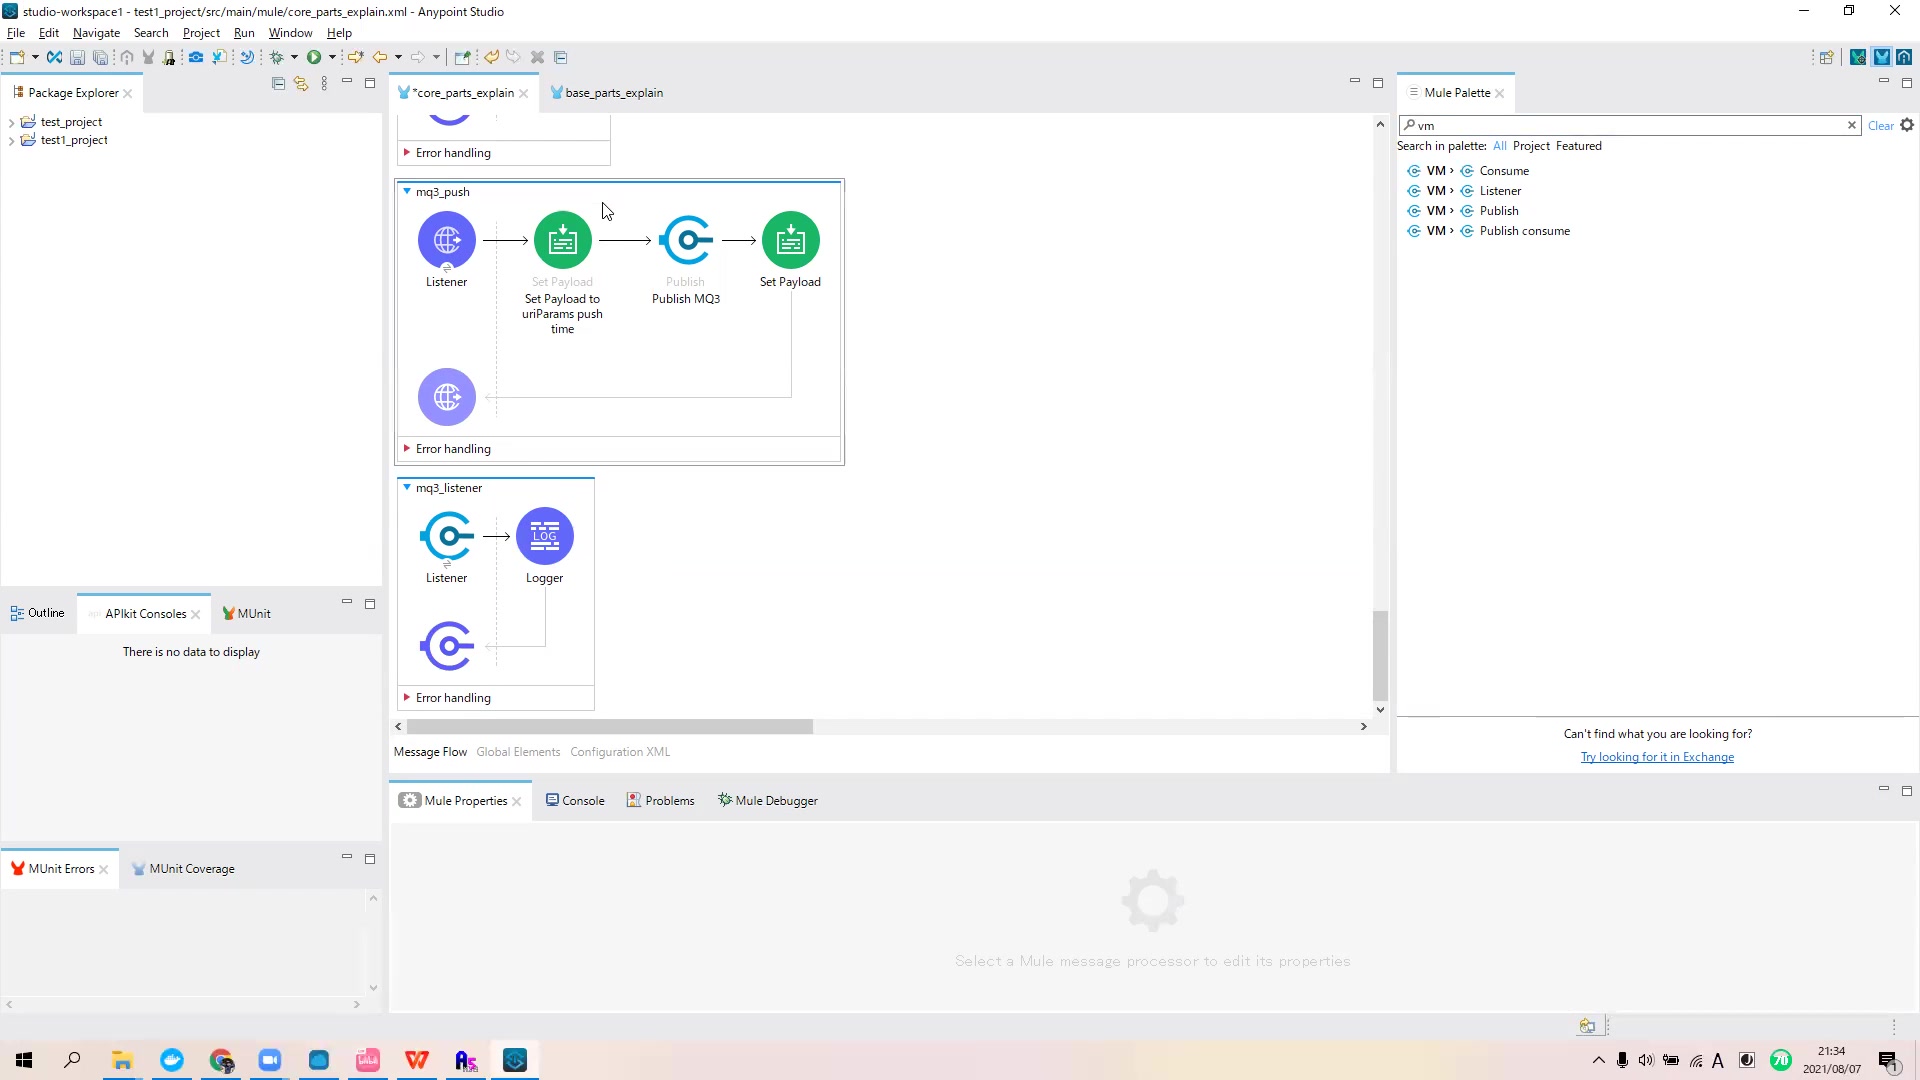Open the Navigate menu
The width and height of the screenshot is (1920, 1080).
tap(96, 33)
